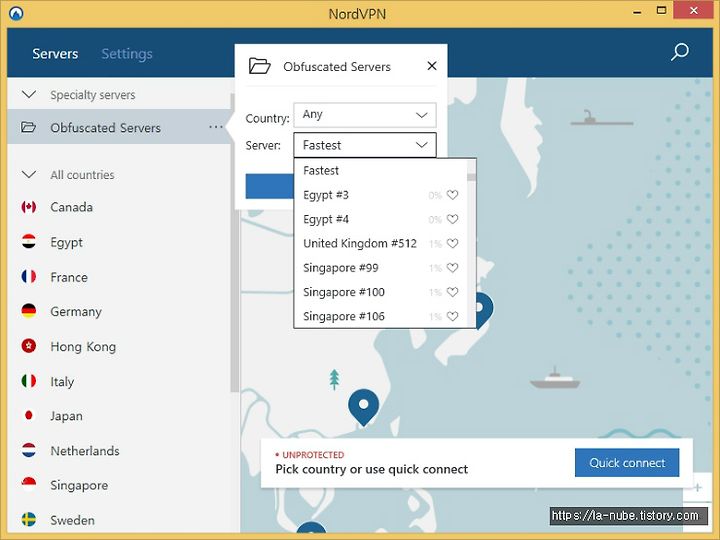Select Hong Kong in the country list

(119, 346)
